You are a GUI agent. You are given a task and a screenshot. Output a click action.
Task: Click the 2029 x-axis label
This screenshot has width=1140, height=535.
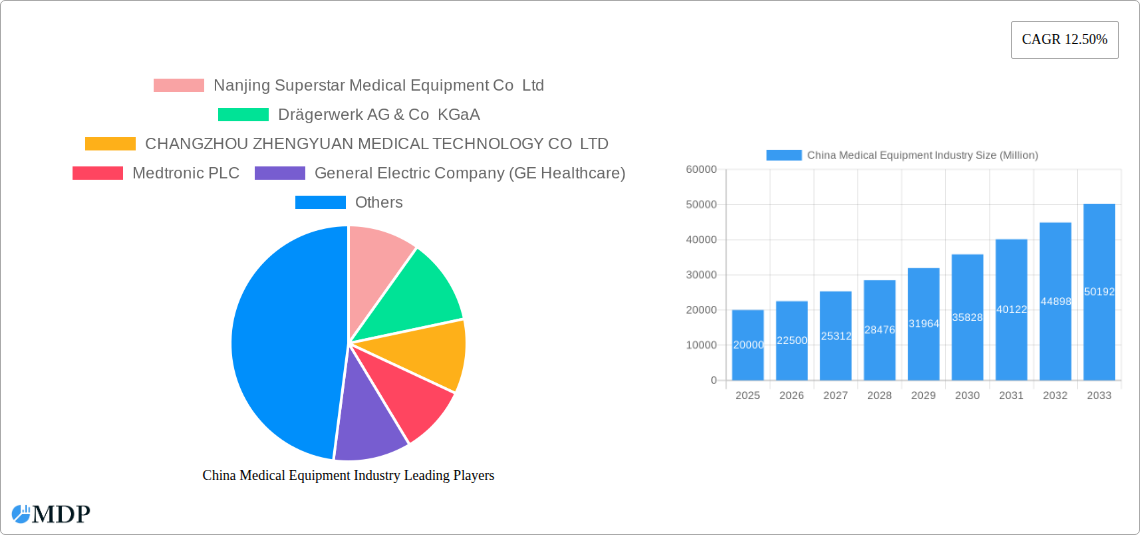(923, 395)
